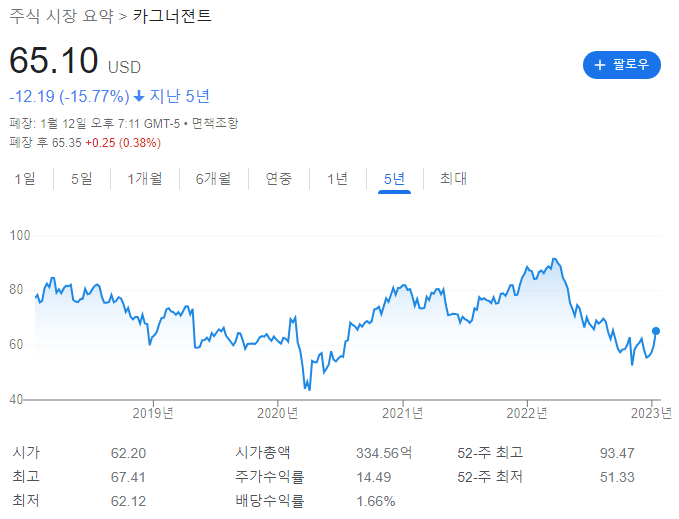This screenshot has width=679, height=519.
Task: Click the 카그너젼트 stock name text
Action: click(172, 16)
